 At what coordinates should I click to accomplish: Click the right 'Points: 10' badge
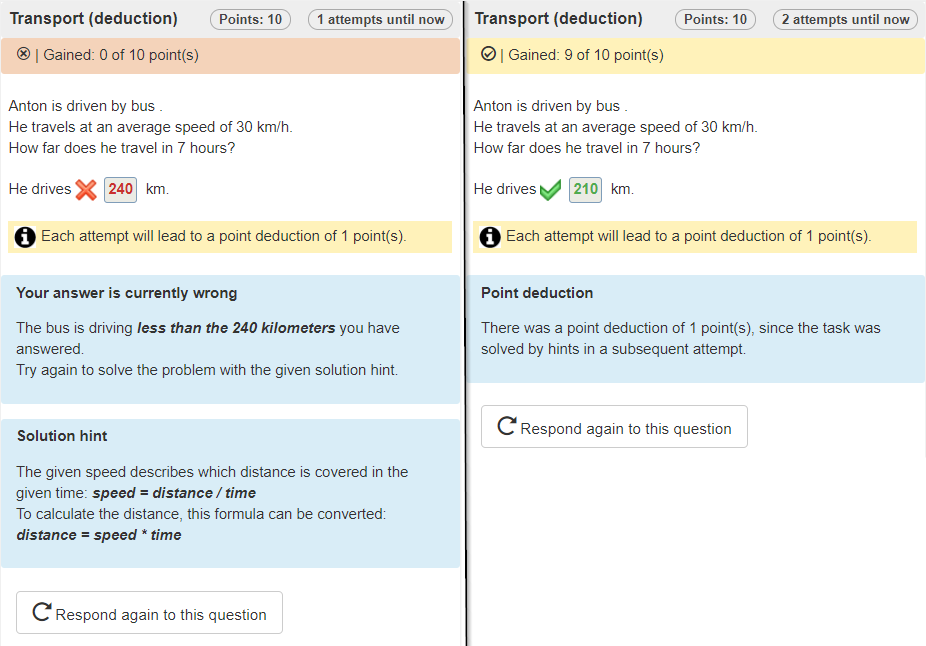point(715,19)
